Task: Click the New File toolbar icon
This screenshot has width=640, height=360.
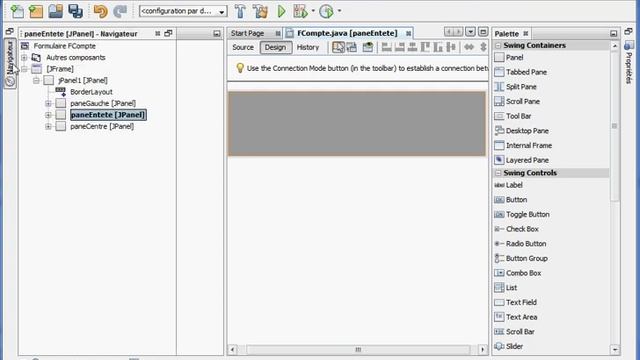Action: (x=17, y=11)
